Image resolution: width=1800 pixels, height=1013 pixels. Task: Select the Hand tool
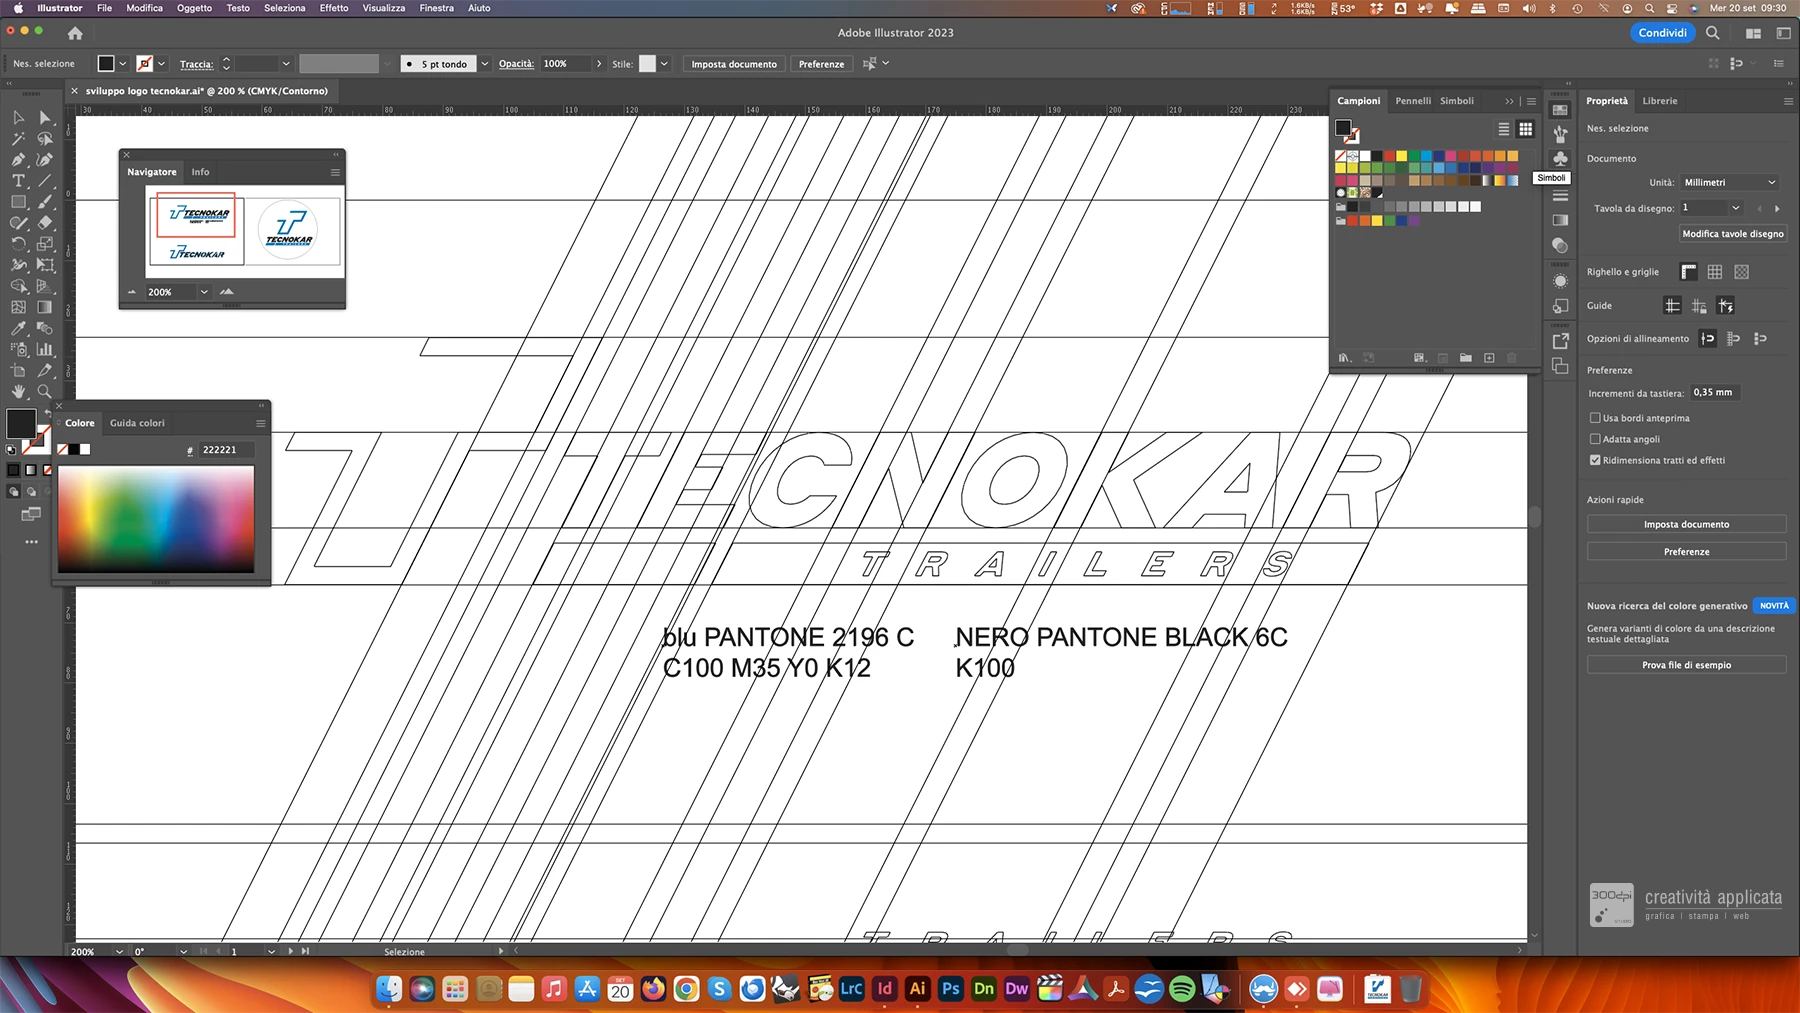(x=18, y=391)
